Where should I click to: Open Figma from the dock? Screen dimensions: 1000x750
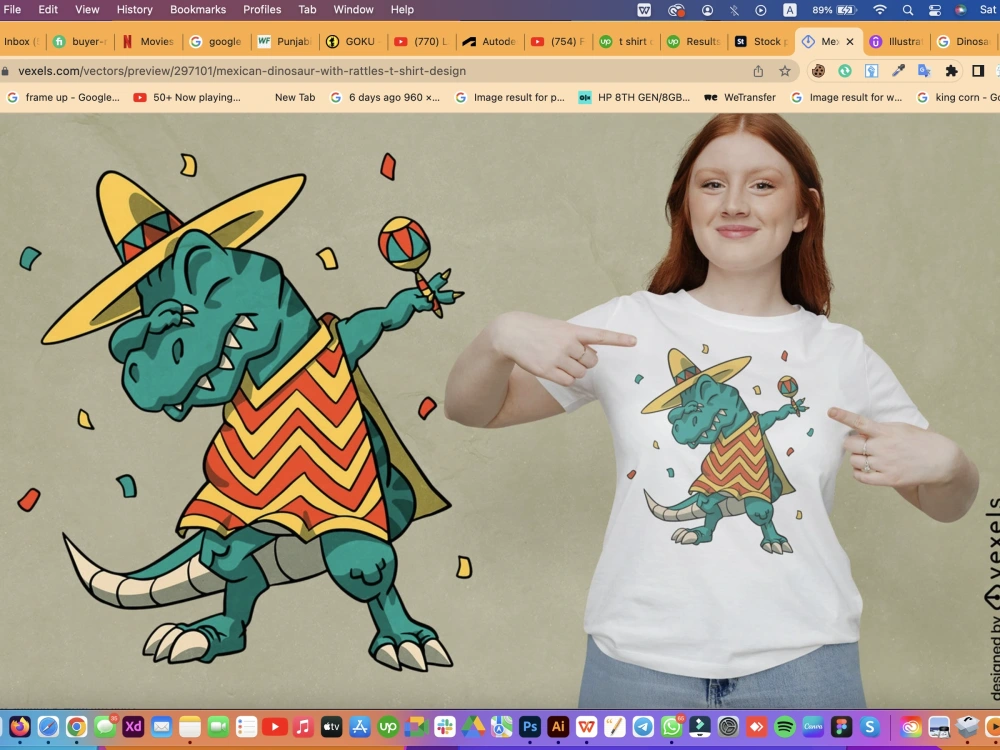pyautogui.click(x=841, y=726)
